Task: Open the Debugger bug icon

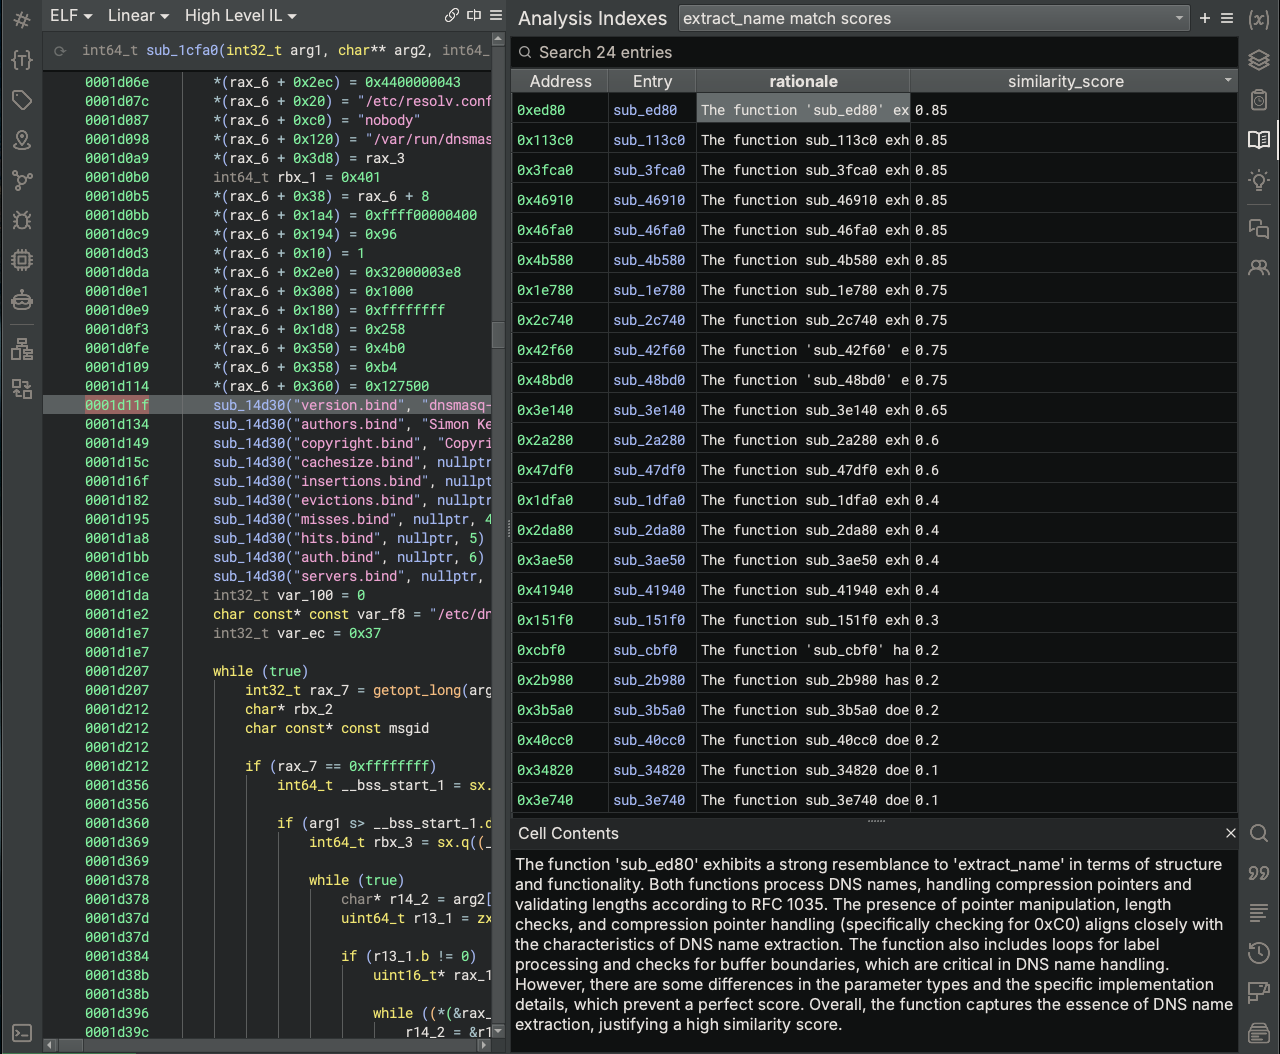Action: (22, 220)
